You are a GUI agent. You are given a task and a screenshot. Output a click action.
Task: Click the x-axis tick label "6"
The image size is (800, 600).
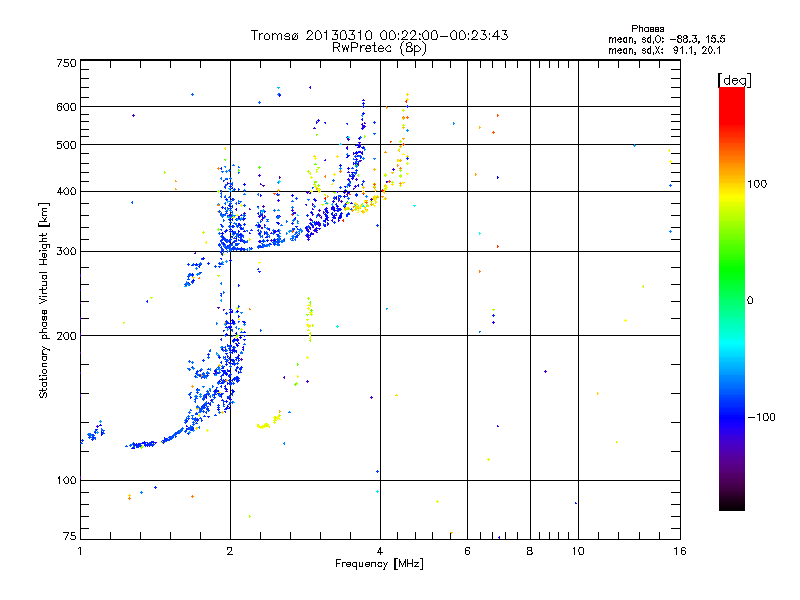click(x=467, y=551)
